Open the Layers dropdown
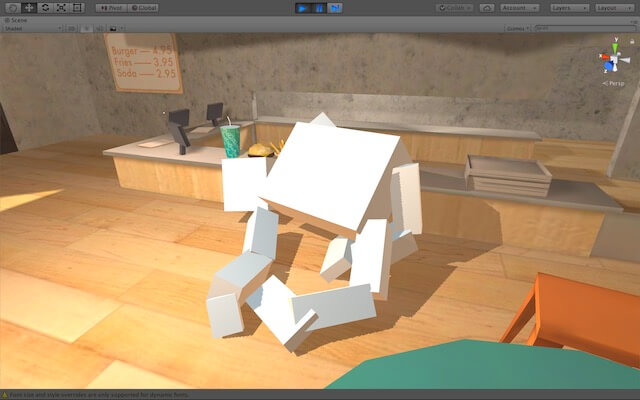The width and height of the screenshot is (640, 400). click(569, 8)
